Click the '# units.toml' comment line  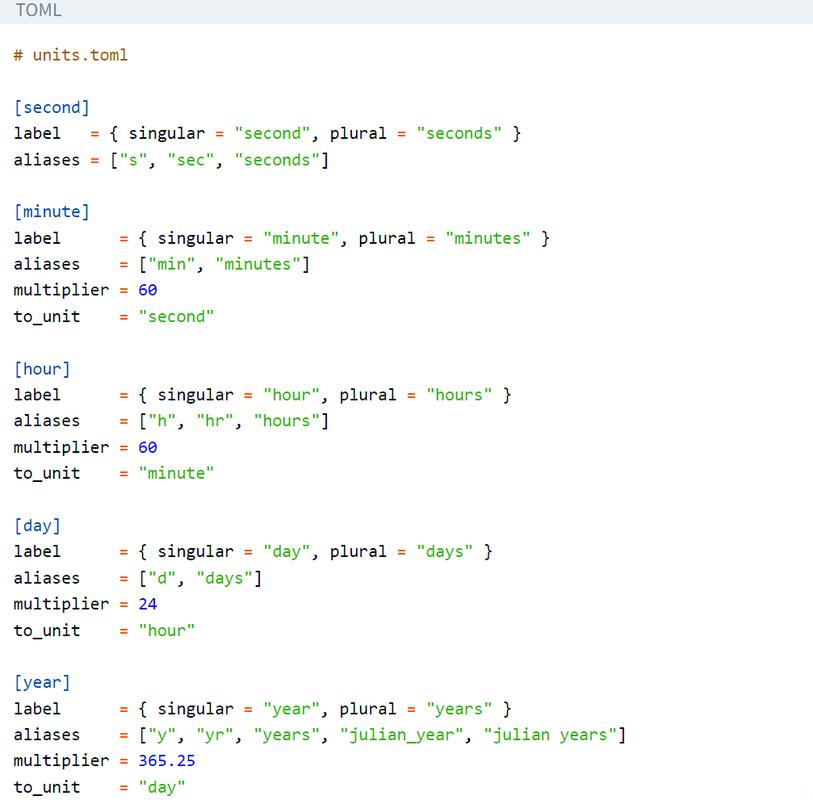tap(71, 55)
